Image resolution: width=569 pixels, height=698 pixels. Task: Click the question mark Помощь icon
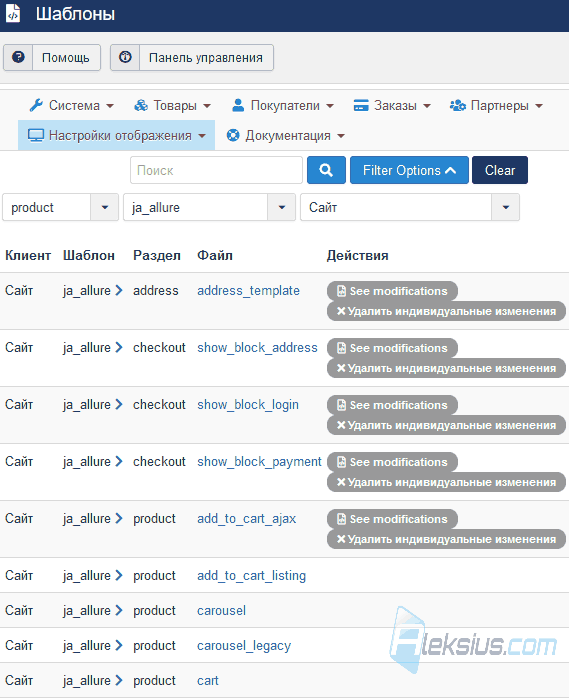pyautogui.click(x=18, y=57)
